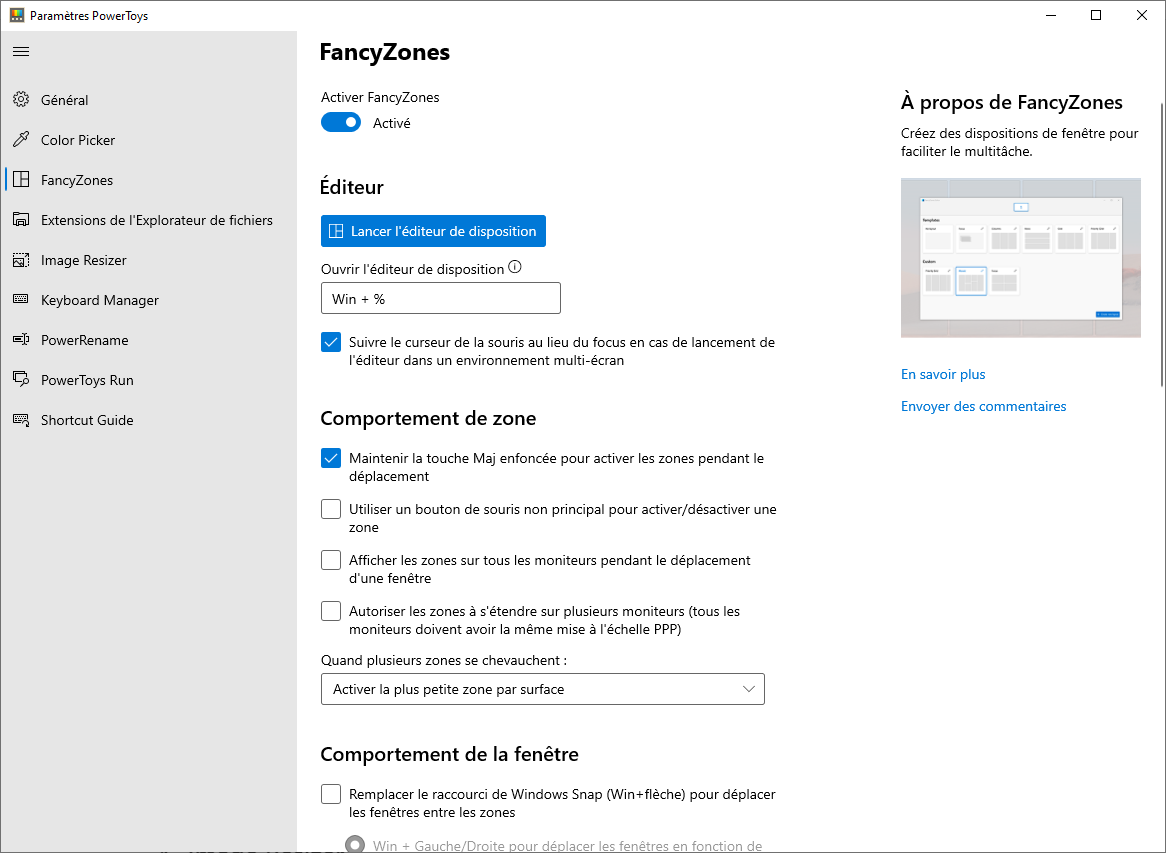The image size is (1166, 853).
Task: Enable Remplacer le raccourci de Windows Snap
Action: 331,794
